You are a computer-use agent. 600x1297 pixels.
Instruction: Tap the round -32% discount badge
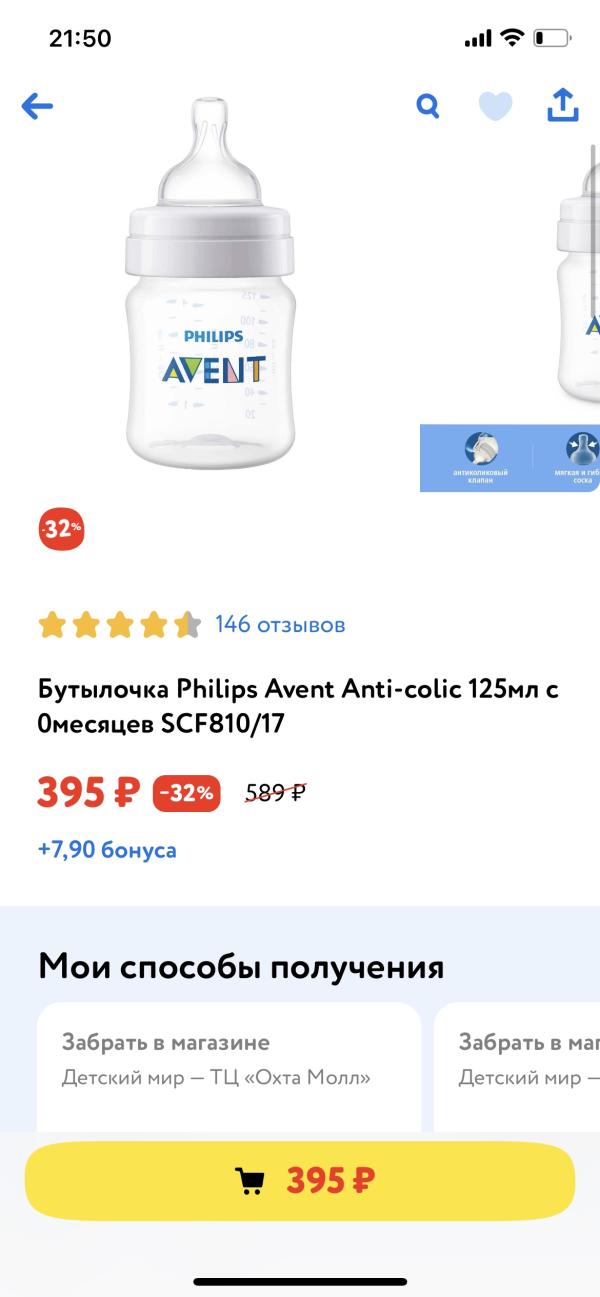click(x=61, y=530)
